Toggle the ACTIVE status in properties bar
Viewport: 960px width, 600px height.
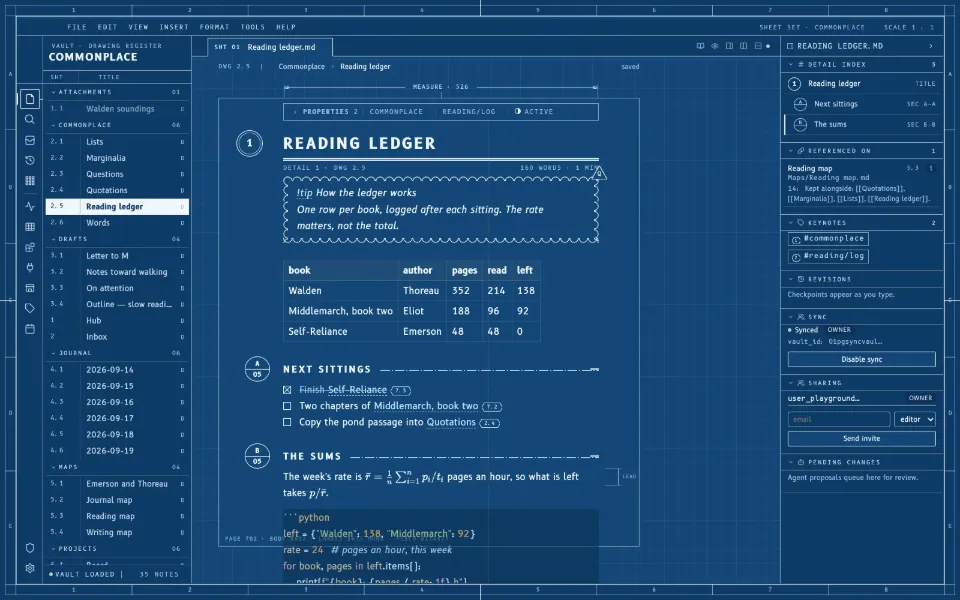coord(534,111)
